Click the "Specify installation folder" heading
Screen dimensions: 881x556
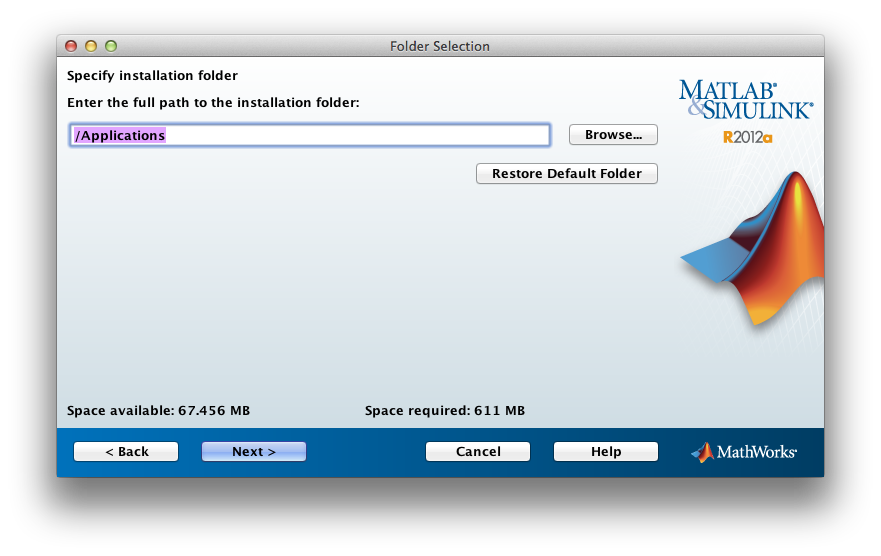click(152, 76)
